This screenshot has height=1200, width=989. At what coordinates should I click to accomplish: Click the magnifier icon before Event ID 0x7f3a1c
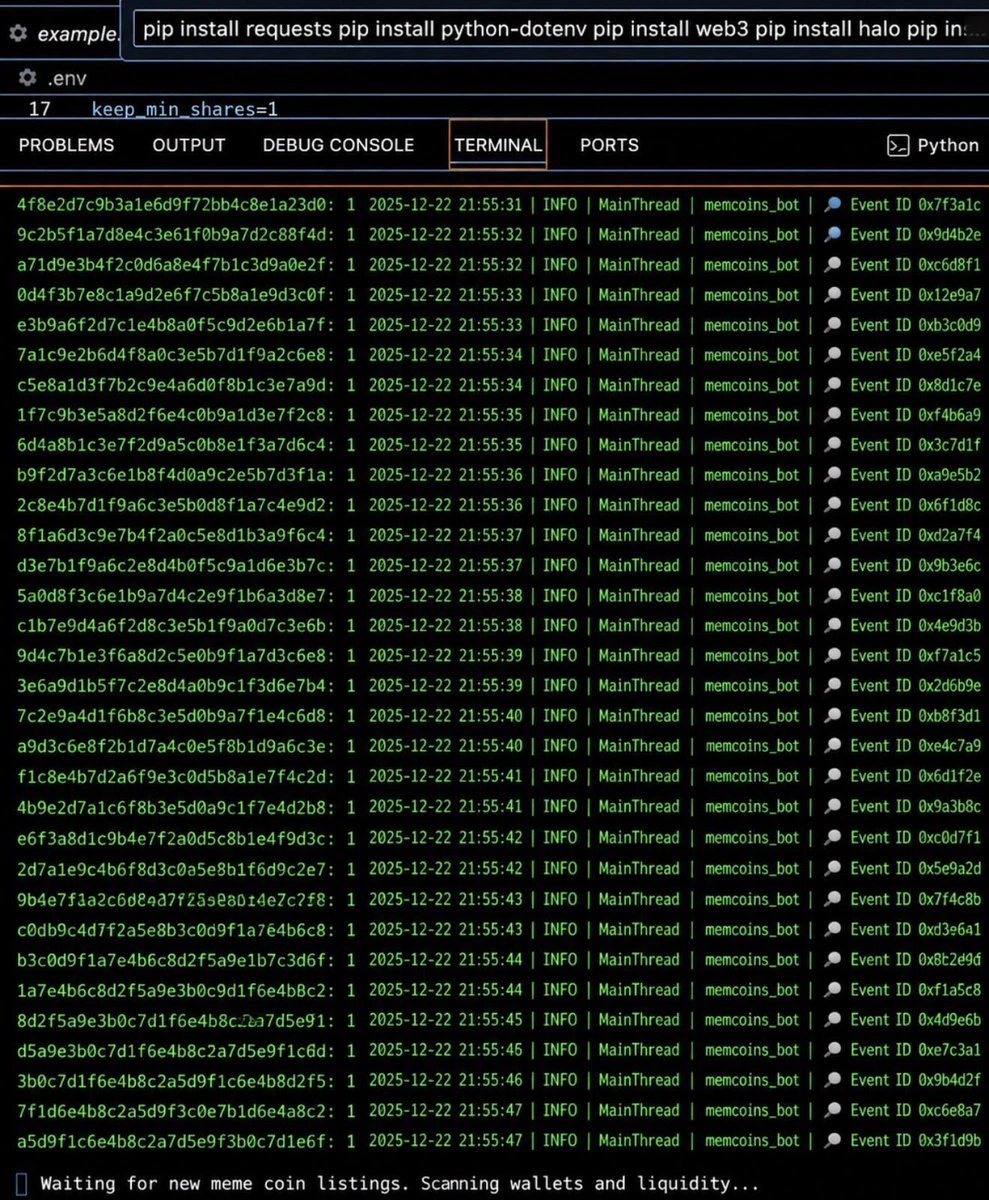833,205
